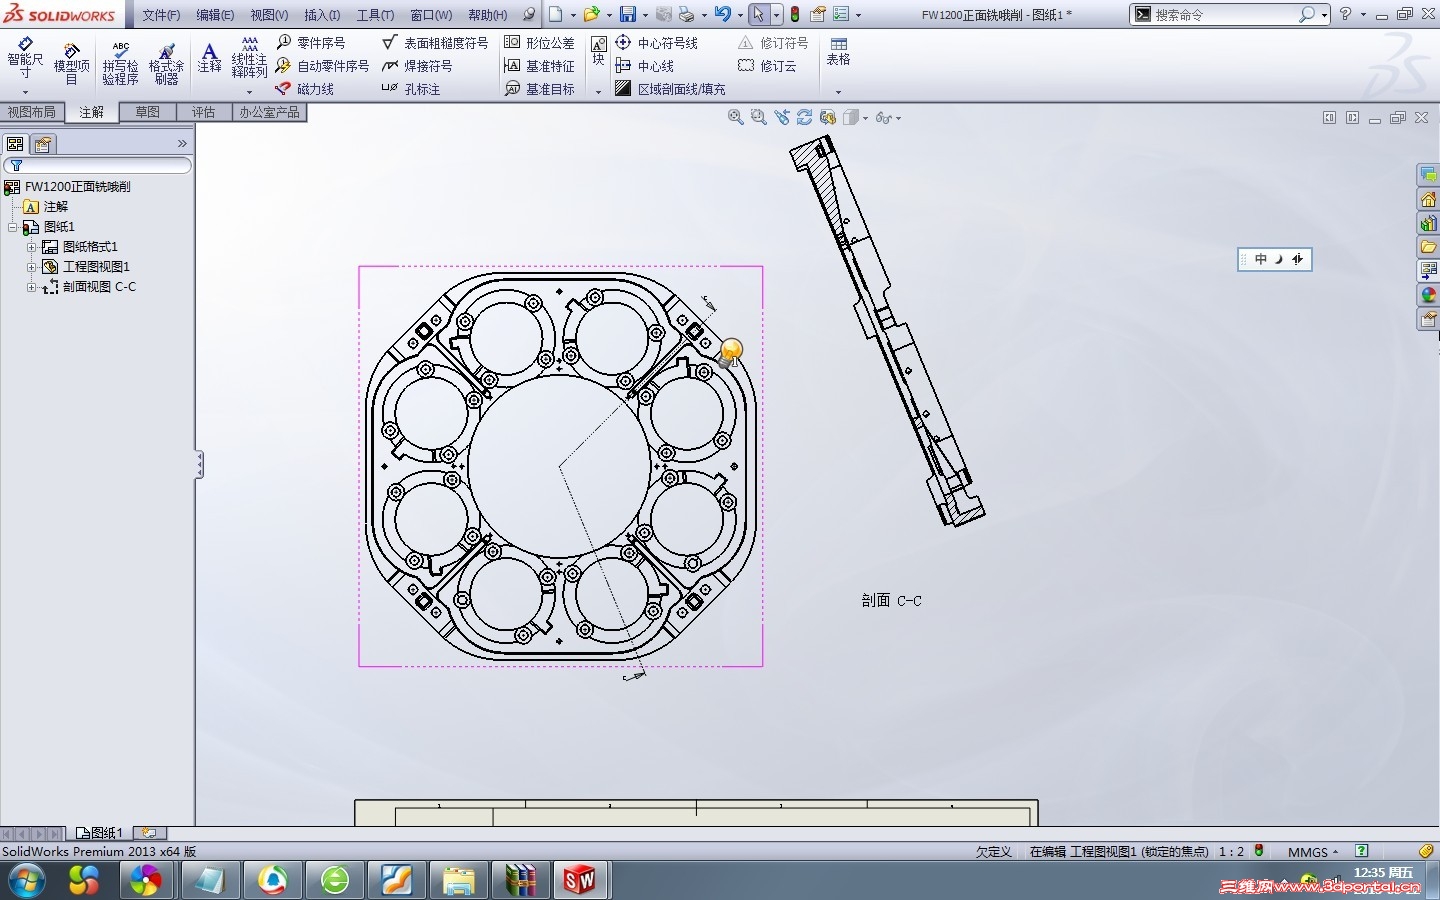Insert Surface Finish symbol (表面粗糙度符号)

click(x=435, y=43)
